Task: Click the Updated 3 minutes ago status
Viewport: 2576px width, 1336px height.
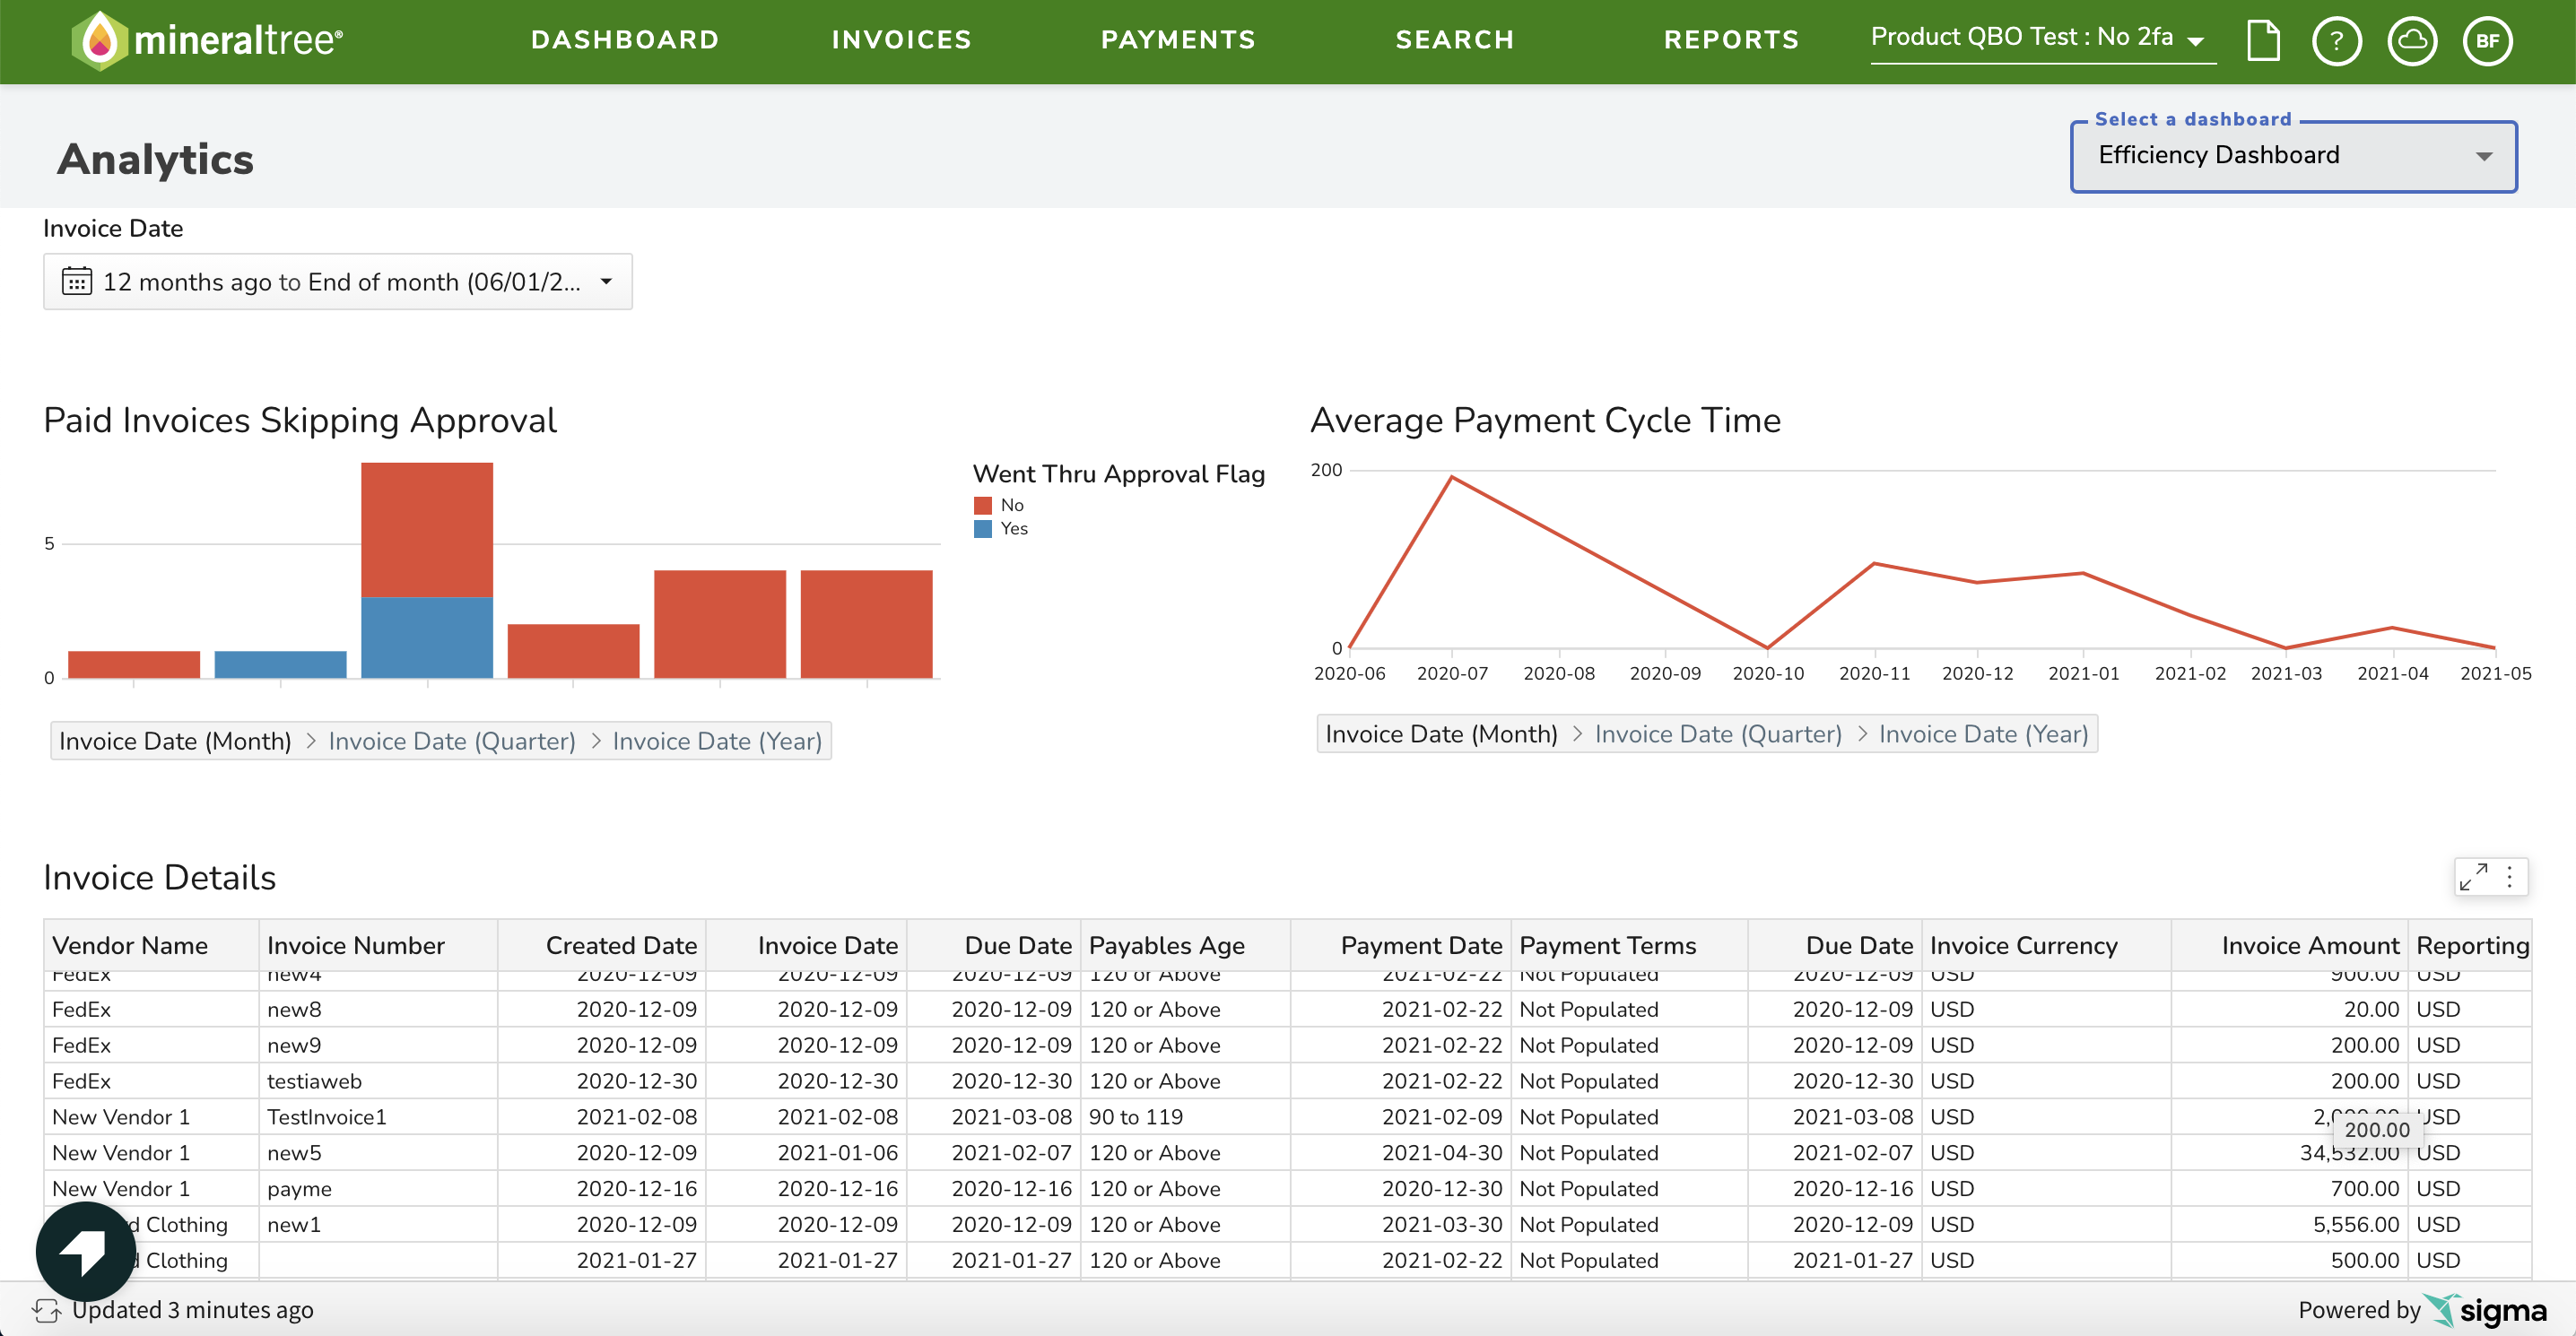Action: tap(192, 1310)
